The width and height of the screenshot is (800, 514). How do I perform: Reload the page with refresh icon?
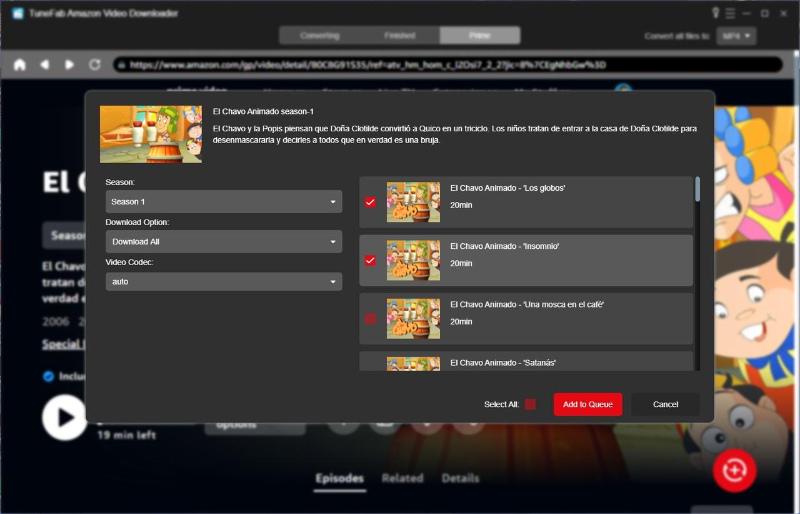pyautogui.click(x=95, y=64)
